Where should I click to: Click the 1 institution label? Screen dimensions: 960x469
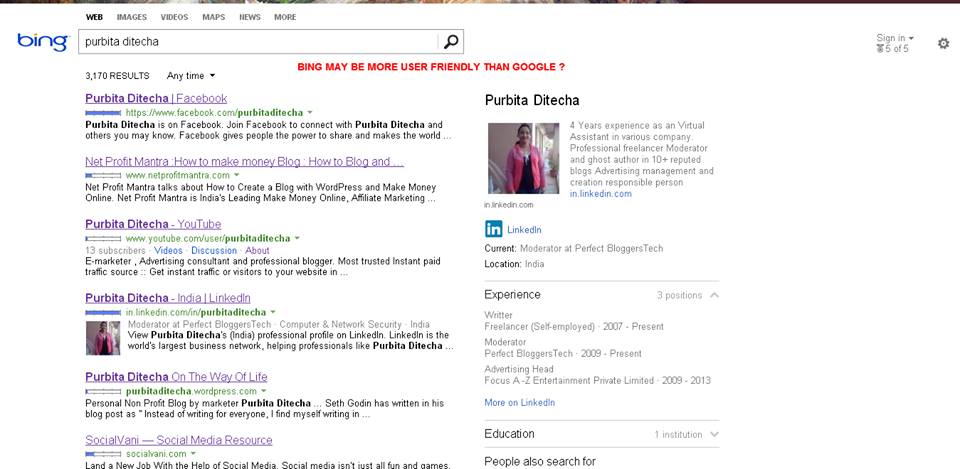678,435
